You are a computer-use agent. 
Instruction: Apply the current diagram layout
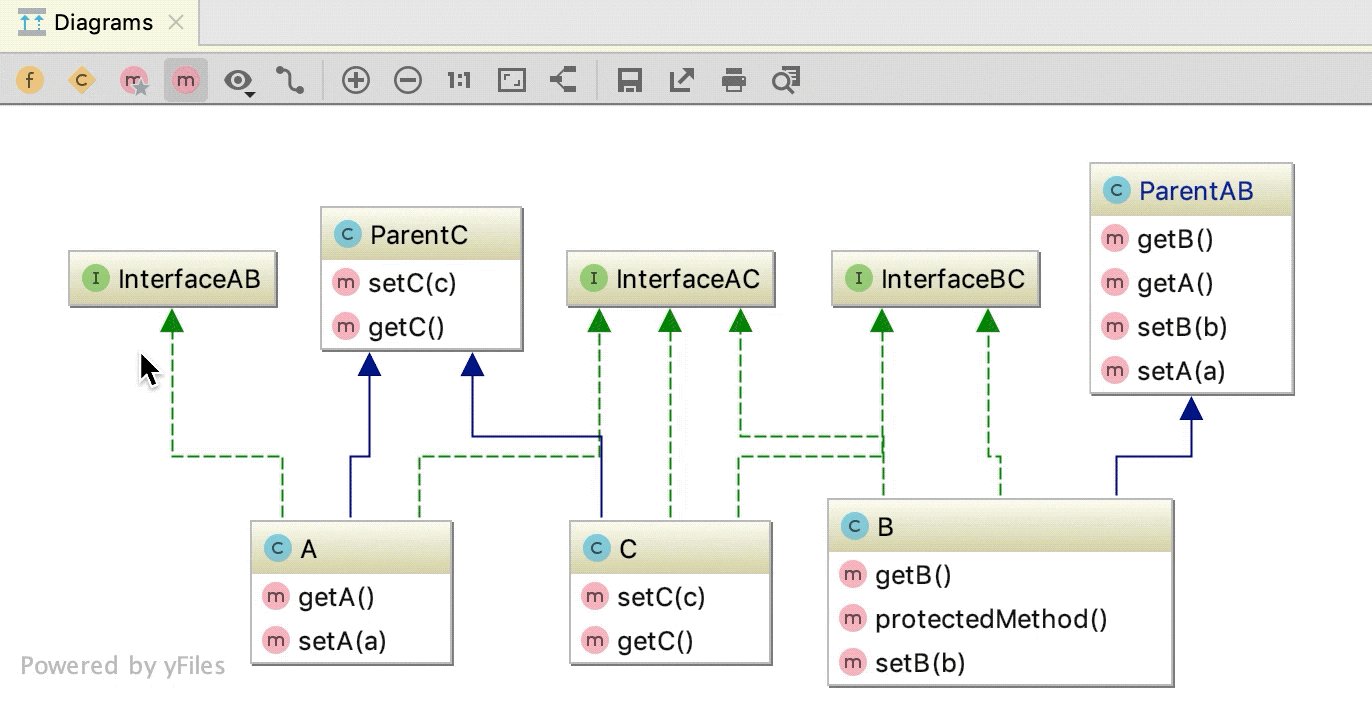[x=562, y=79]
